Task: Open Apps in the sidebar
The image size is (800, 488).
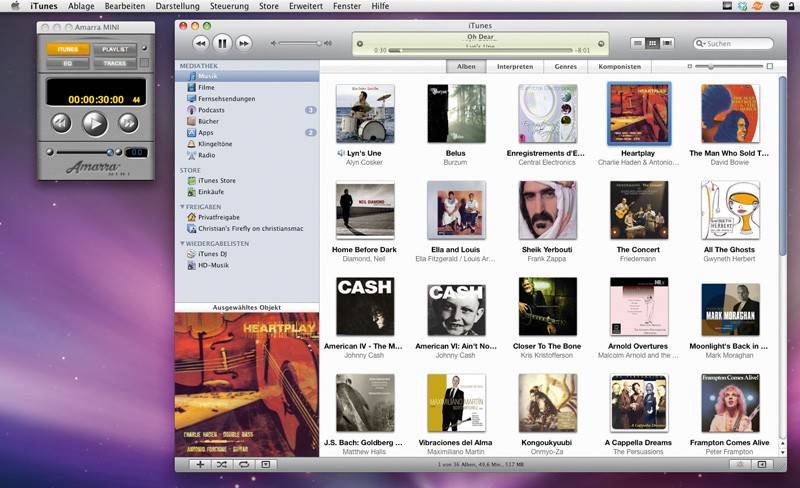Action: (x=247, y=133)
